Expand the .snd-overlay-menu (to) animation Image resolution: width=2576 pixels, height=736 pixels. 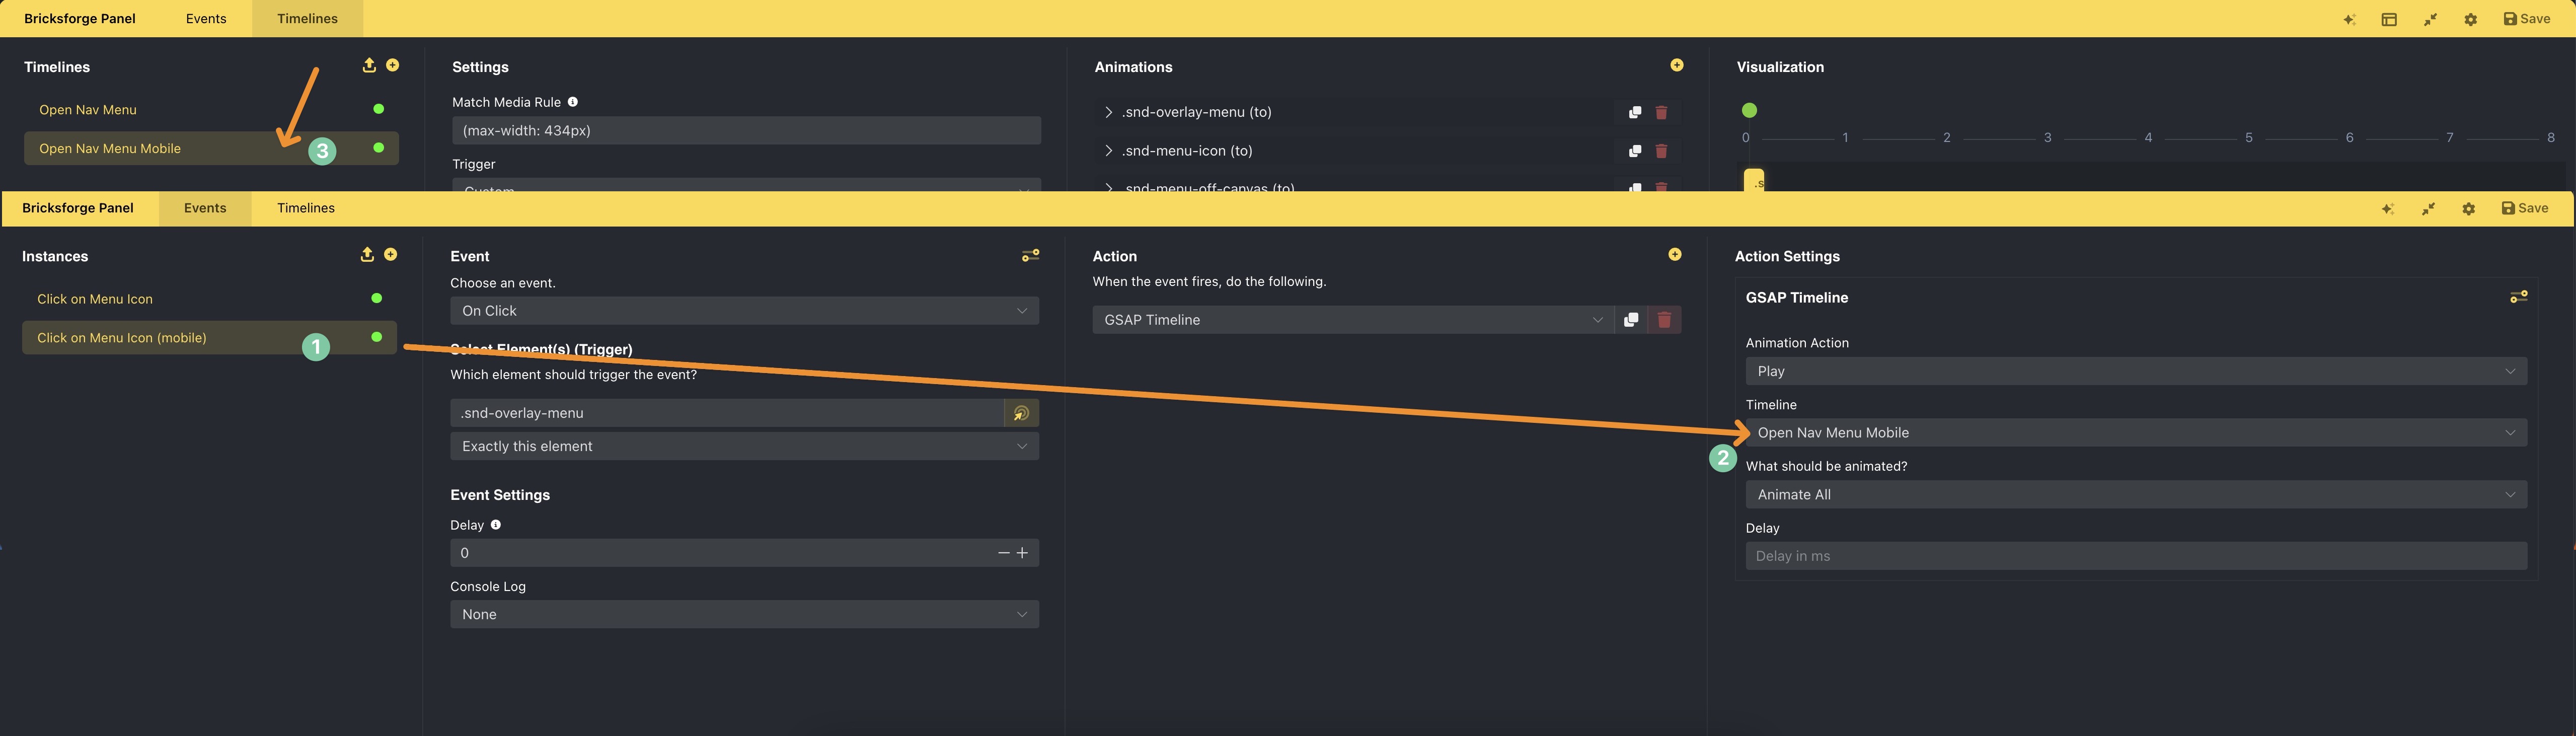click(x=1108, y=112)
